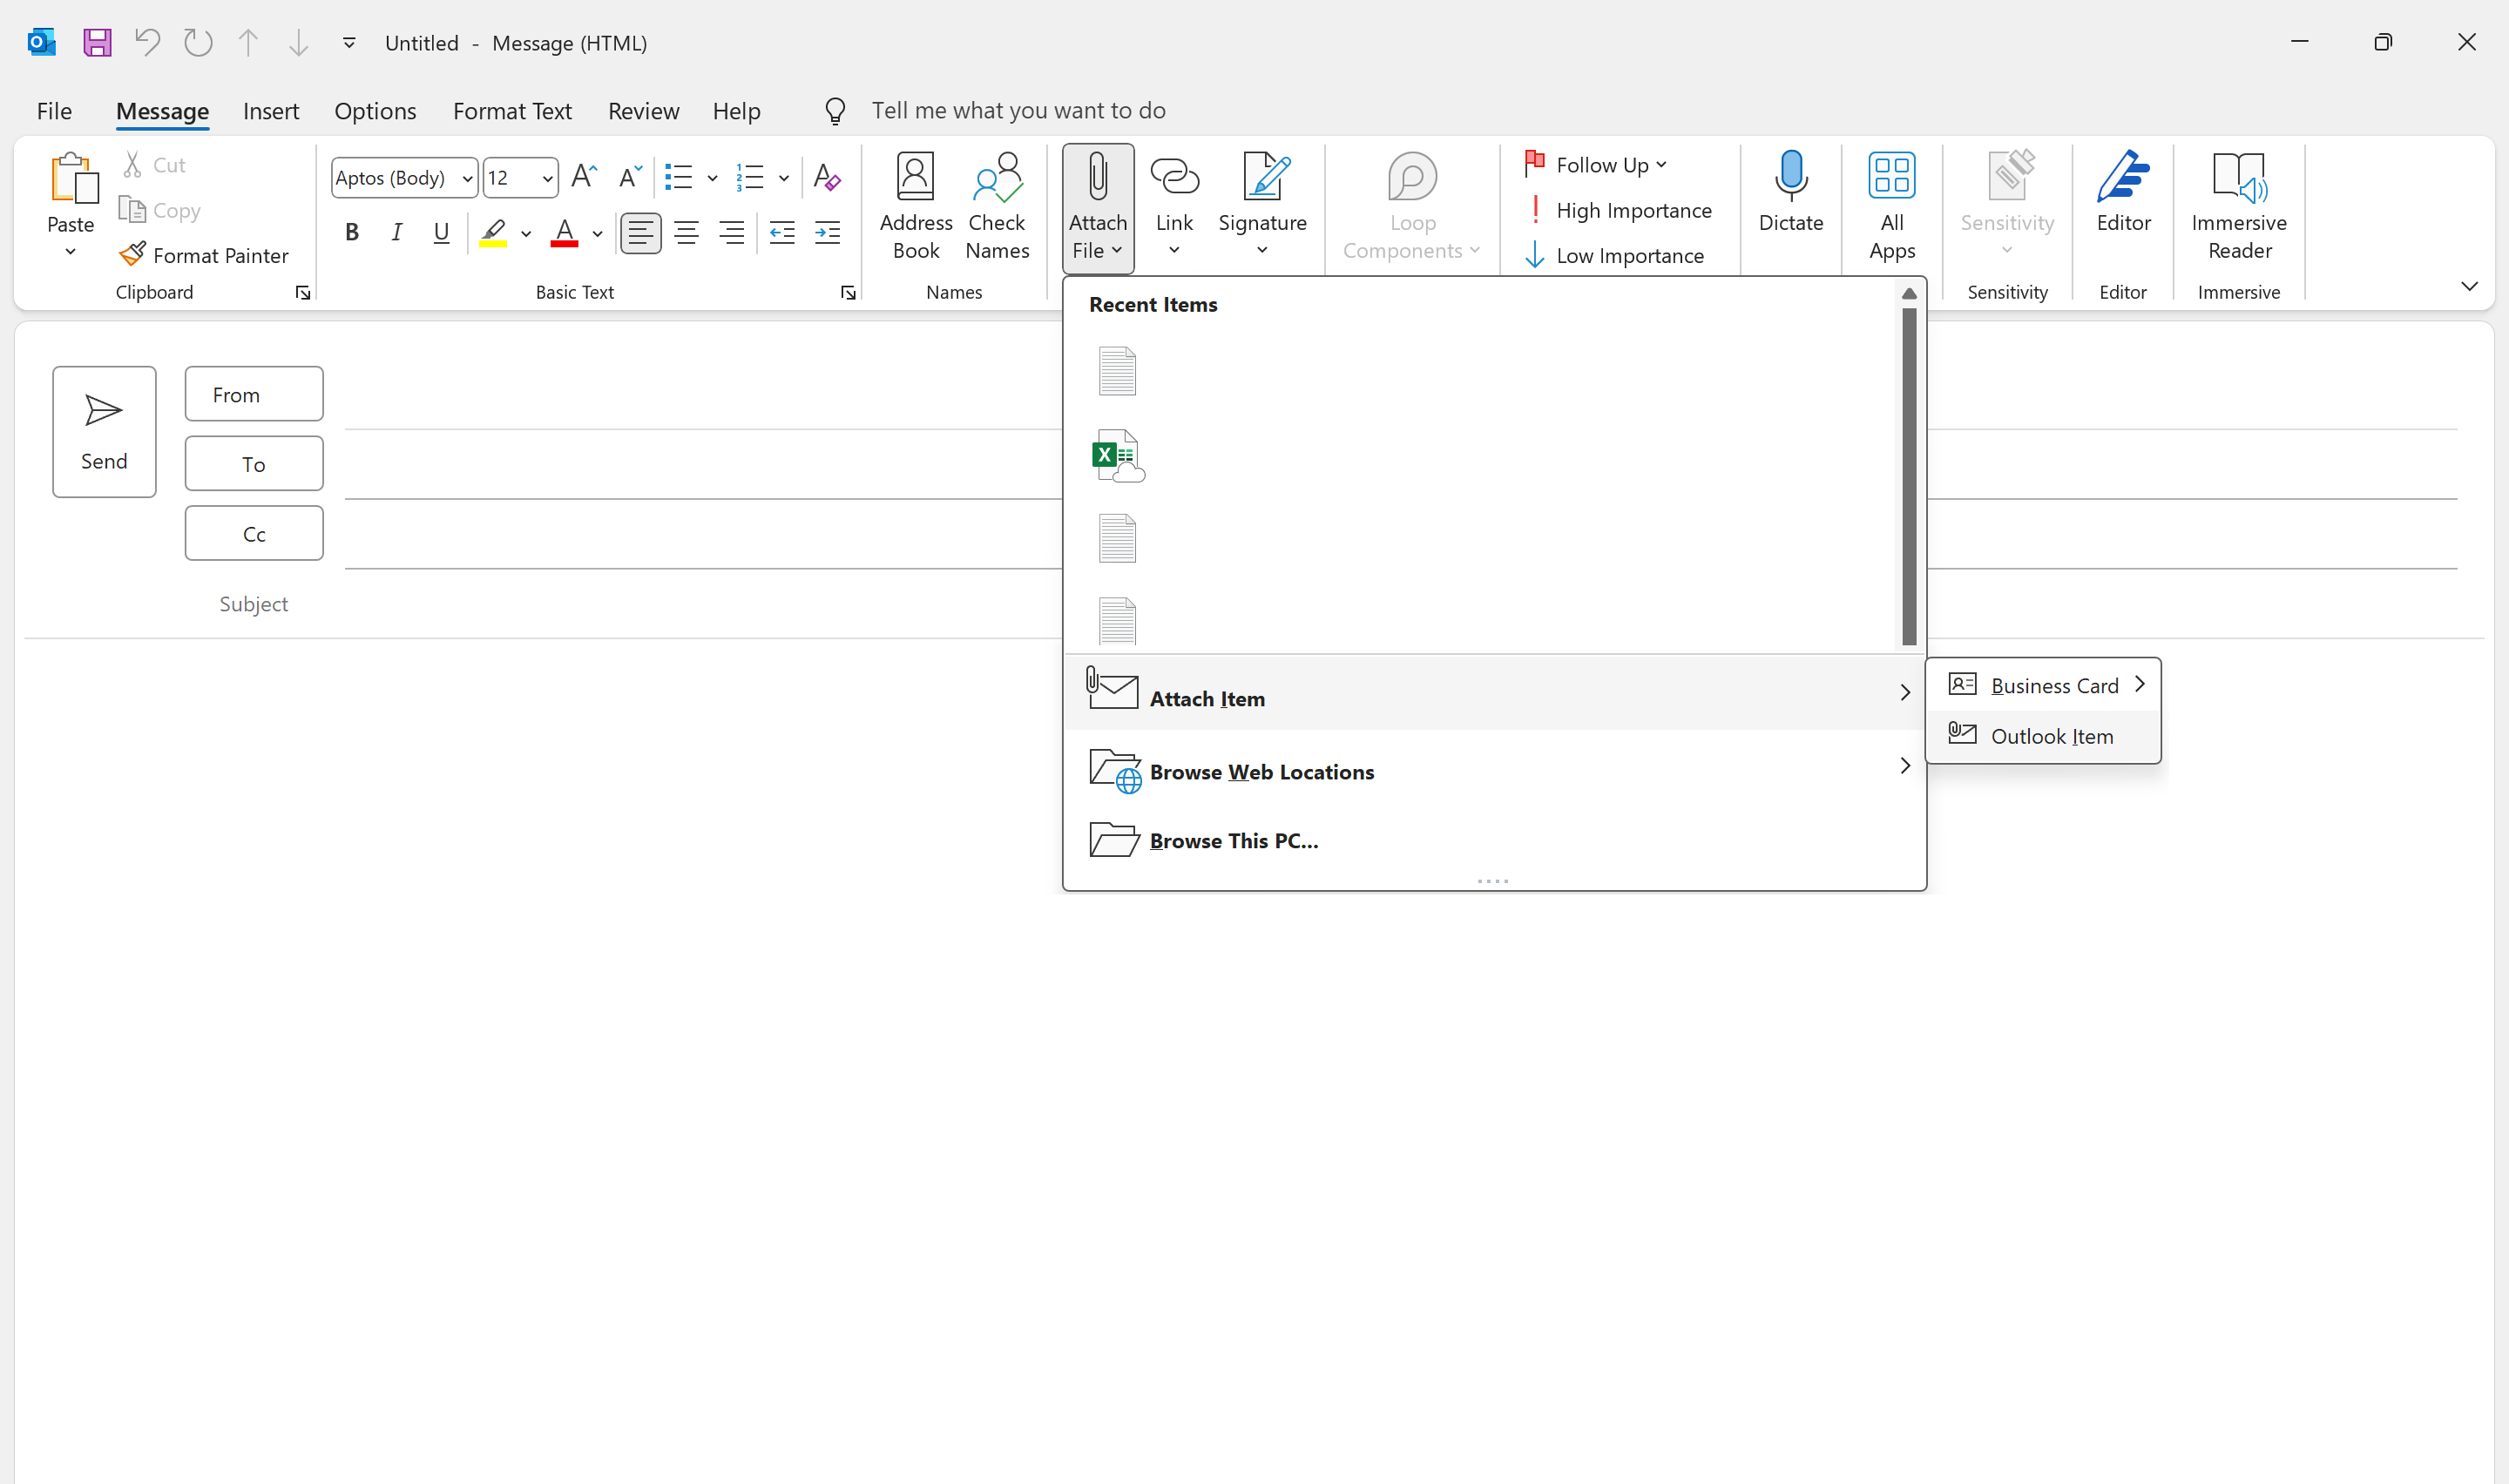Toggle Center alignment

pos(686,232)
